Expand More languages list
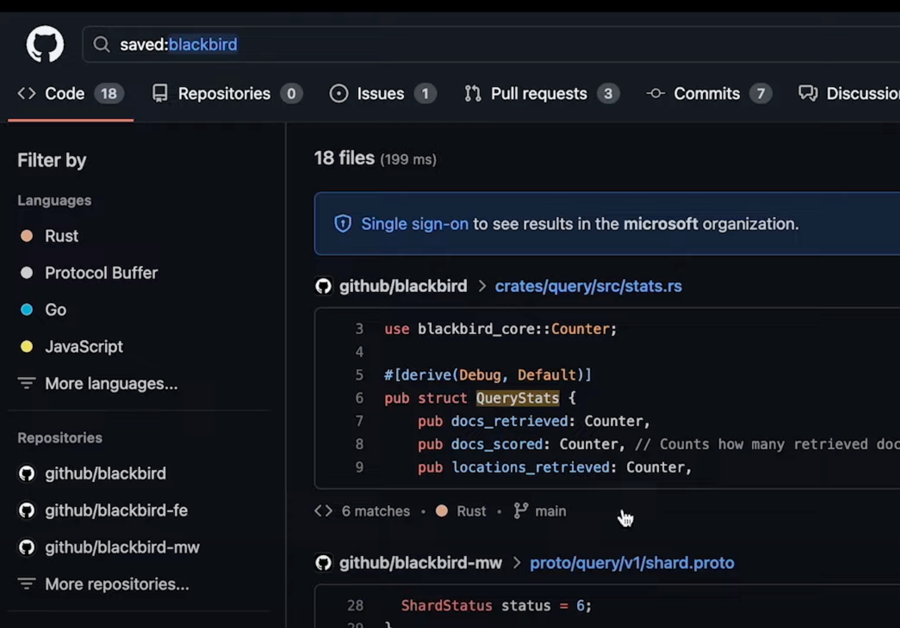Viewport: 900px width, 628px height. tap(110, 384)
